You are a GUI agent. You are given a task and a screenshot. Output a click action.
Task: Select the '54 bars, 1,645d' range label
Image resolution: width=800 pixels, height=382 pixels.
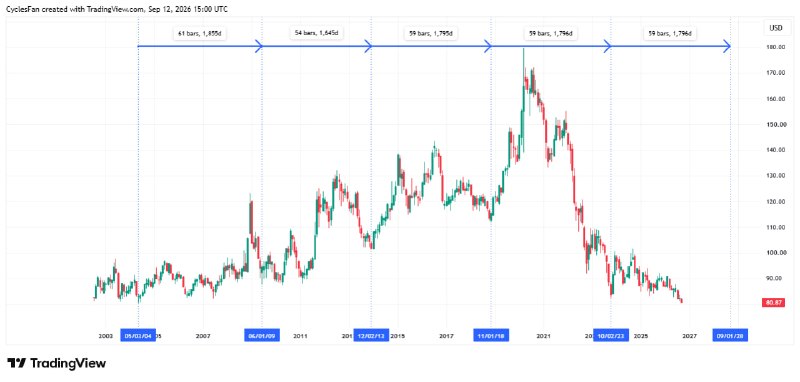317,33
